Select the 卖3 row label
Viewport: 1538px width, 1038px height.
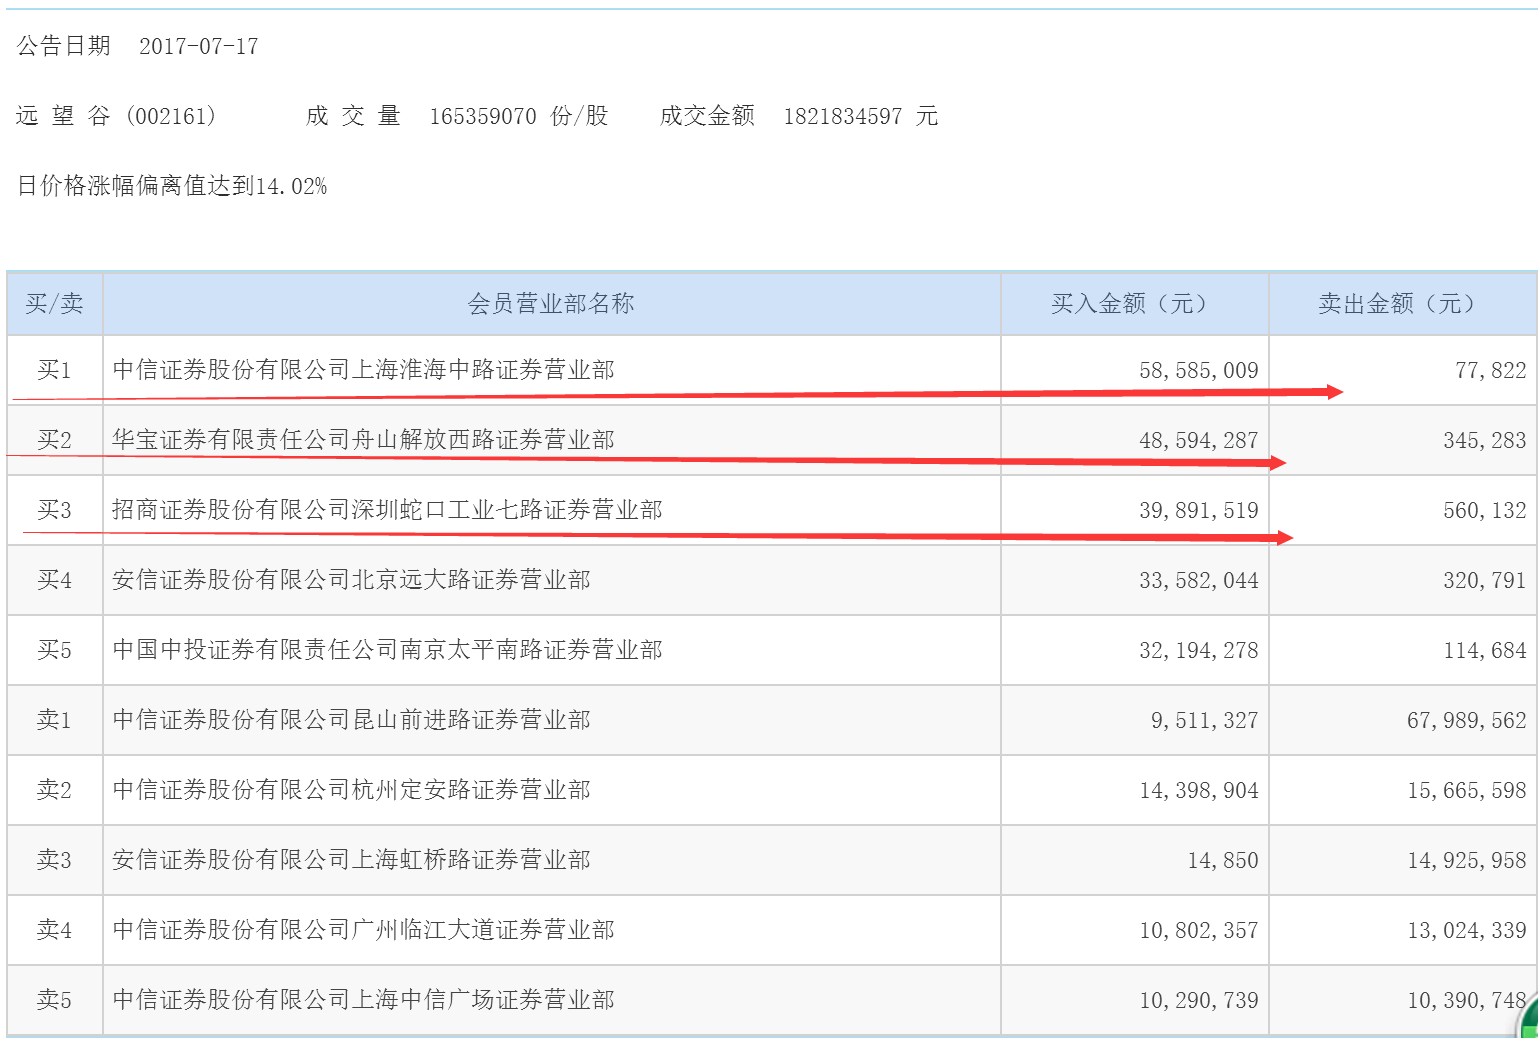pyautogui.click(x=54, y=860)
